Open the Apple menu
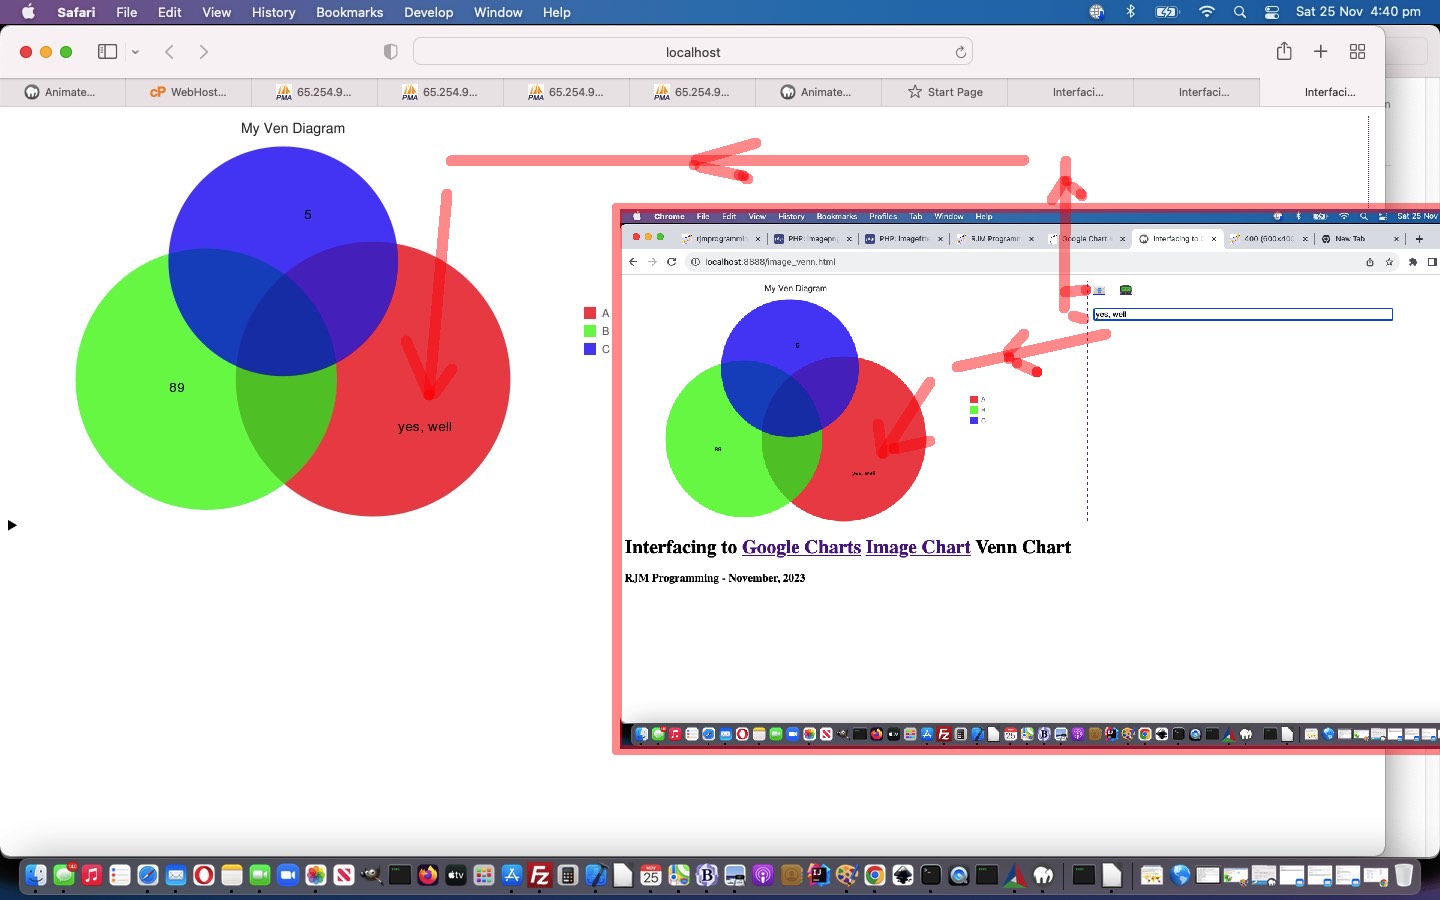 click(28, 12)
